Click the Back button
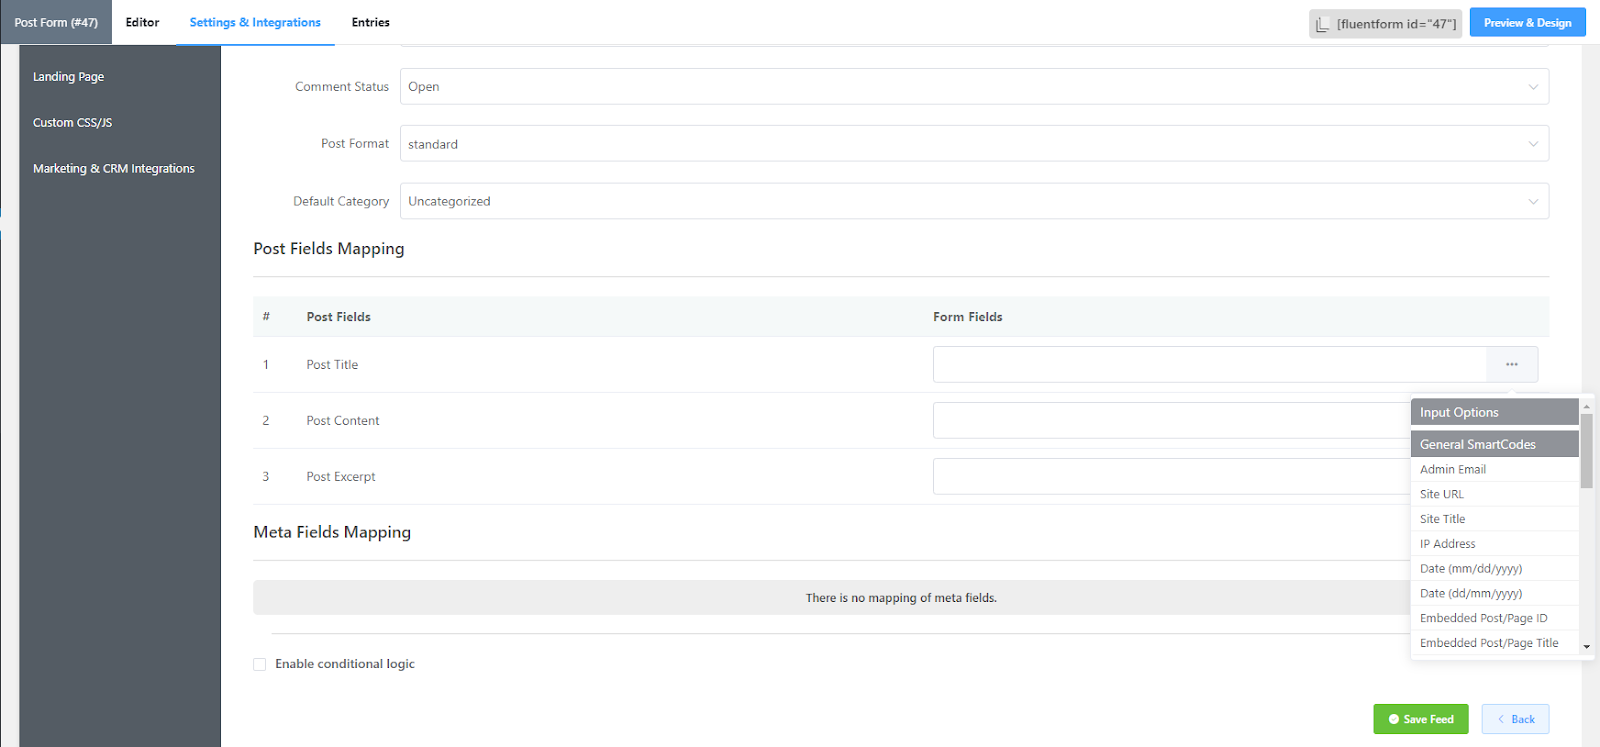The image size is (1600, 747). 1516,719
